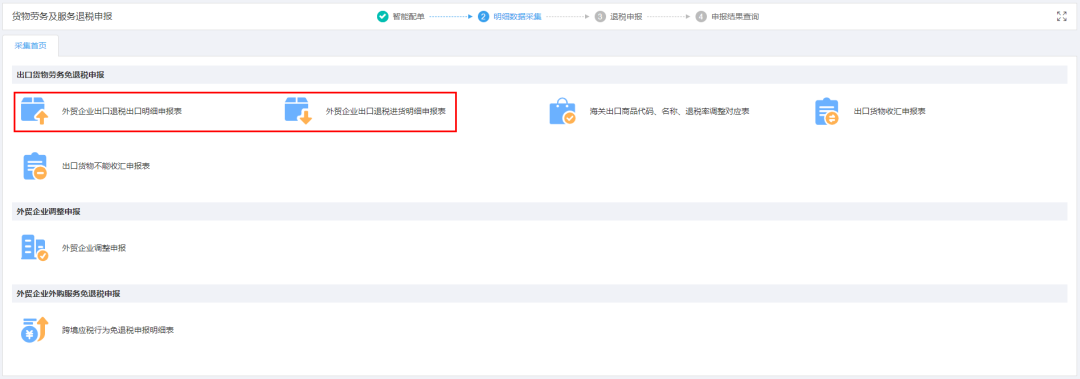Select the 退税申报 step label
Viewport: 1080px width, 379px height.
(626, 17)
